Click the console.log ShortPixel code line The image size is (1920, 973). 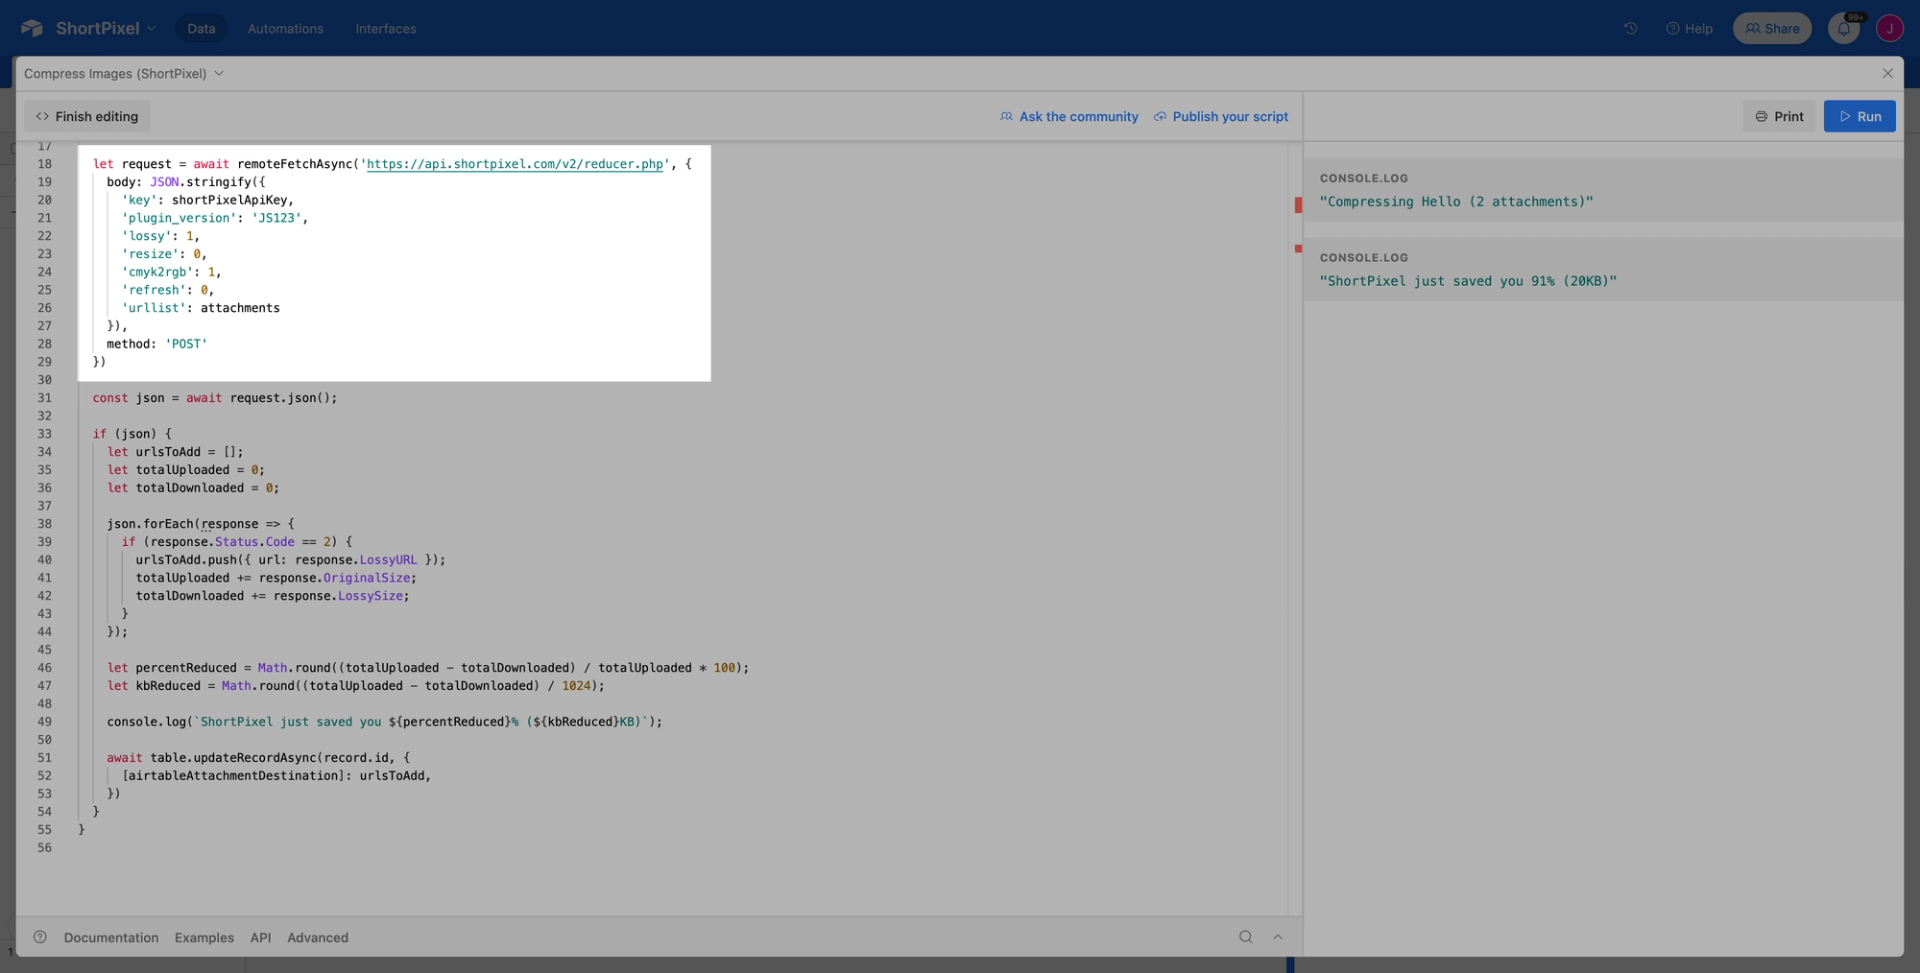tap(385, 722)
